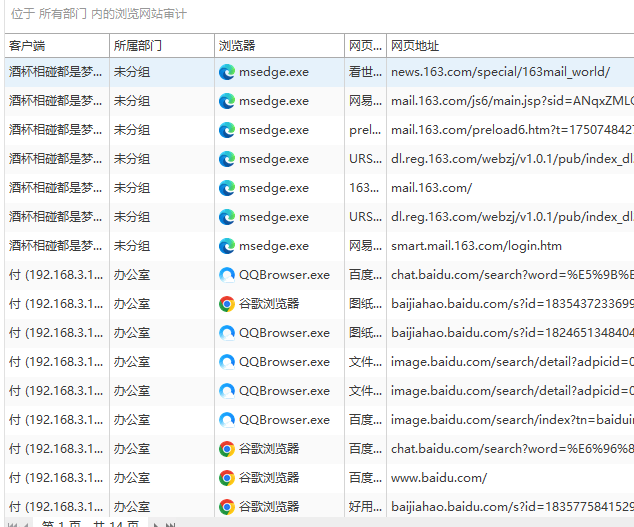Click Edge icon in mail.163.com/js6/main.jsp row
This screenshot has width=634, height=527.
tap(226, 101)
